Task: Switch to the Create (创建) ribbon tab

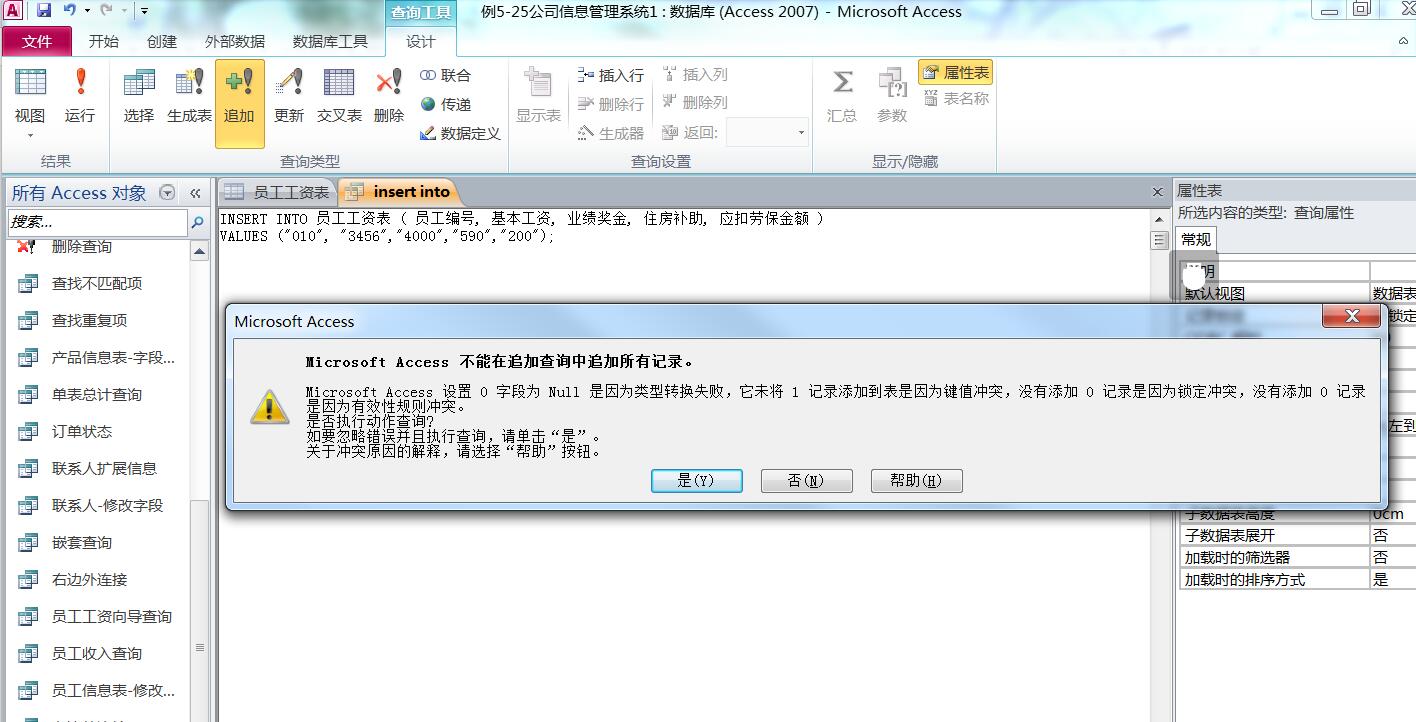Action: [x=161, y=41]
